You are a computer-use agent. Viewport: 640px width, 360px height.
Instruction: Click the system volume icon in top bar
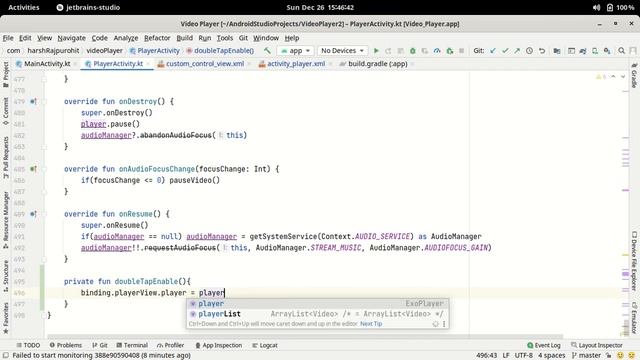click(596, 7)
